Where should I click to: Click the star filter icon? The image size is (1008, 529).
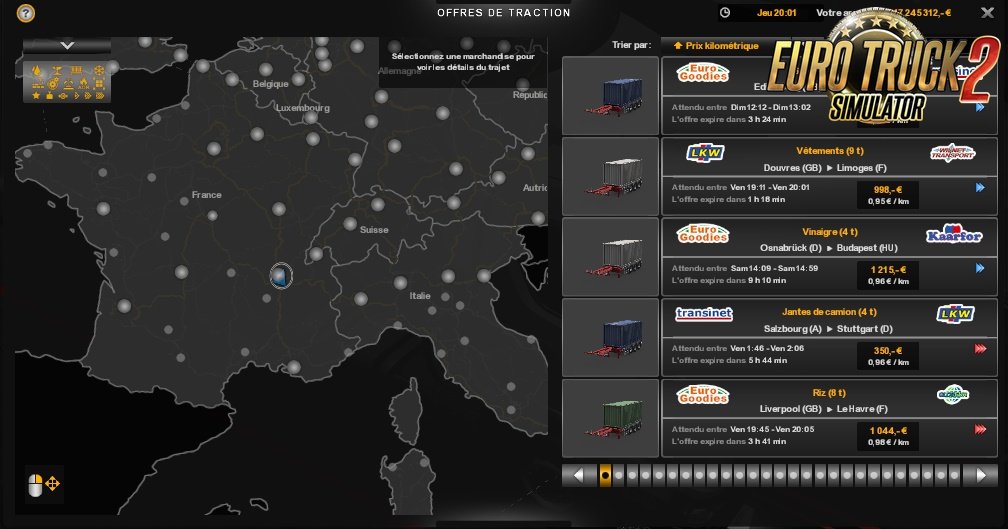(37, 96)
